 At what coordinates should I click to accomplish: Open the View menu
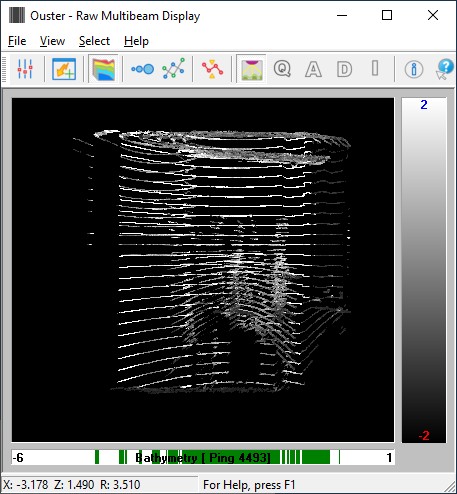(x=52, y=41)
